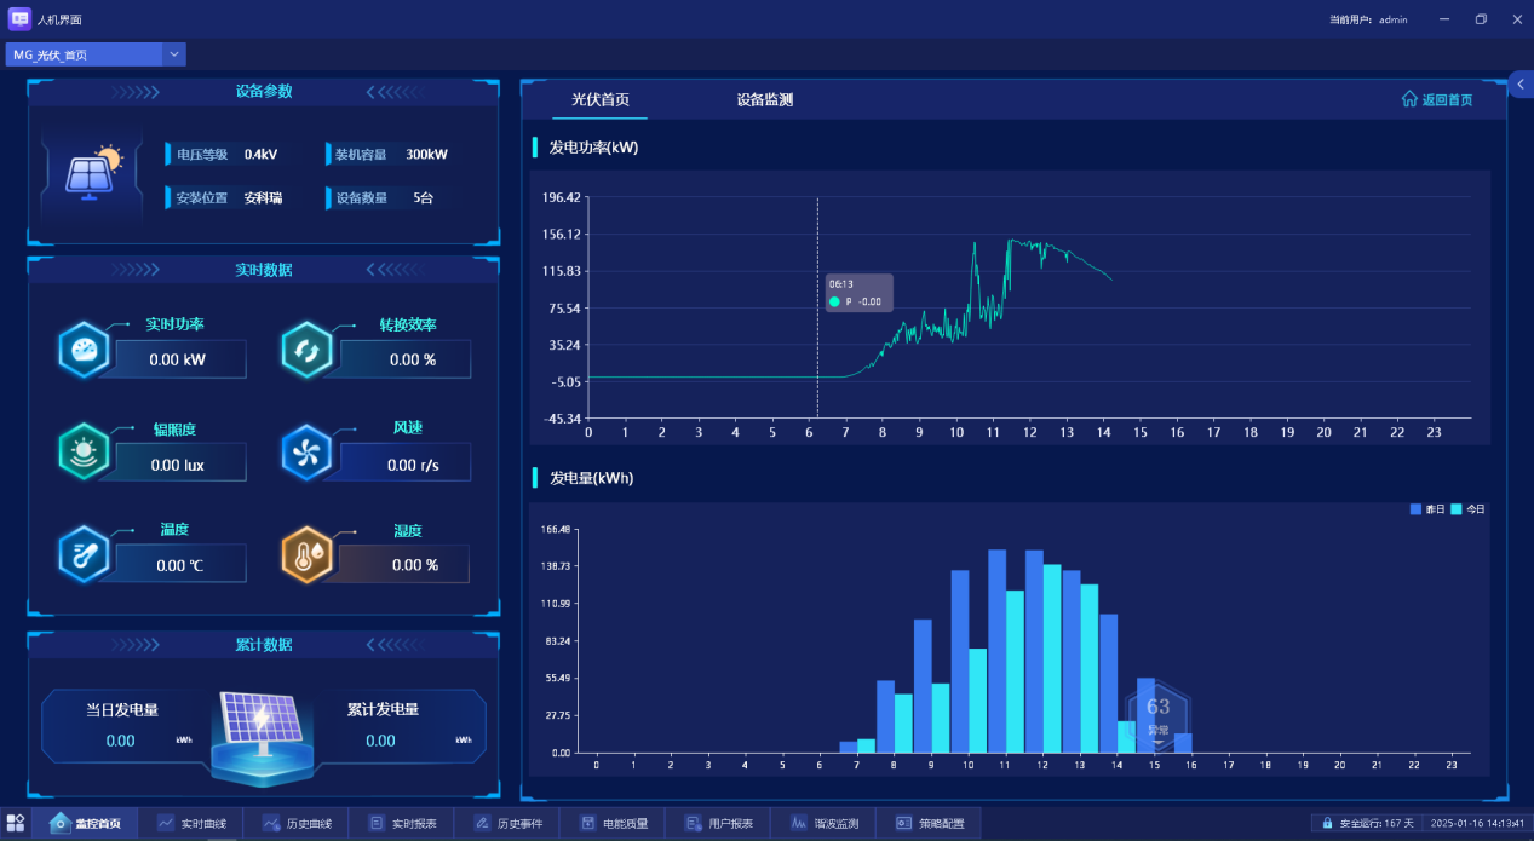Image resolution: width=1535 pixels, height=842 pixels.
Task: Click the 湿度 0.00 % value box
Action: [404, 564]
